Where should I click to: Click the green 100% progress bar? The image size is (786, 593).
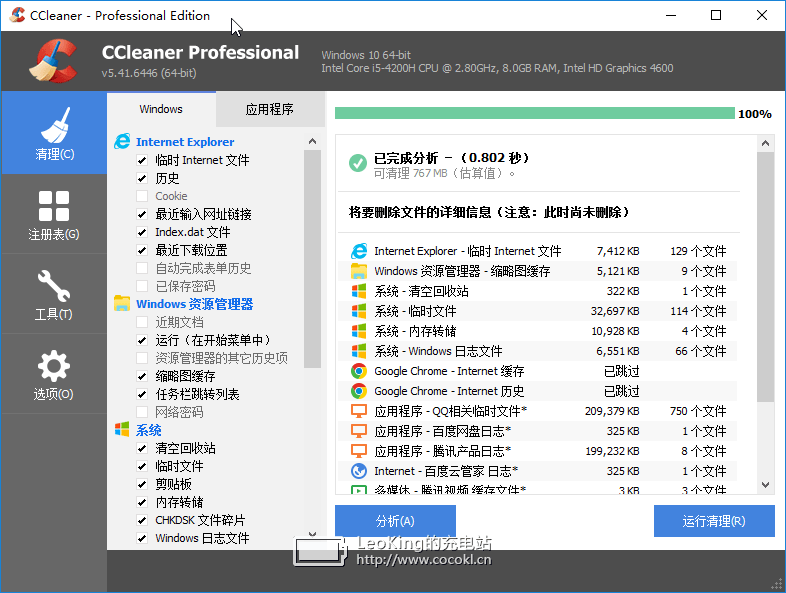pos(535,113)
